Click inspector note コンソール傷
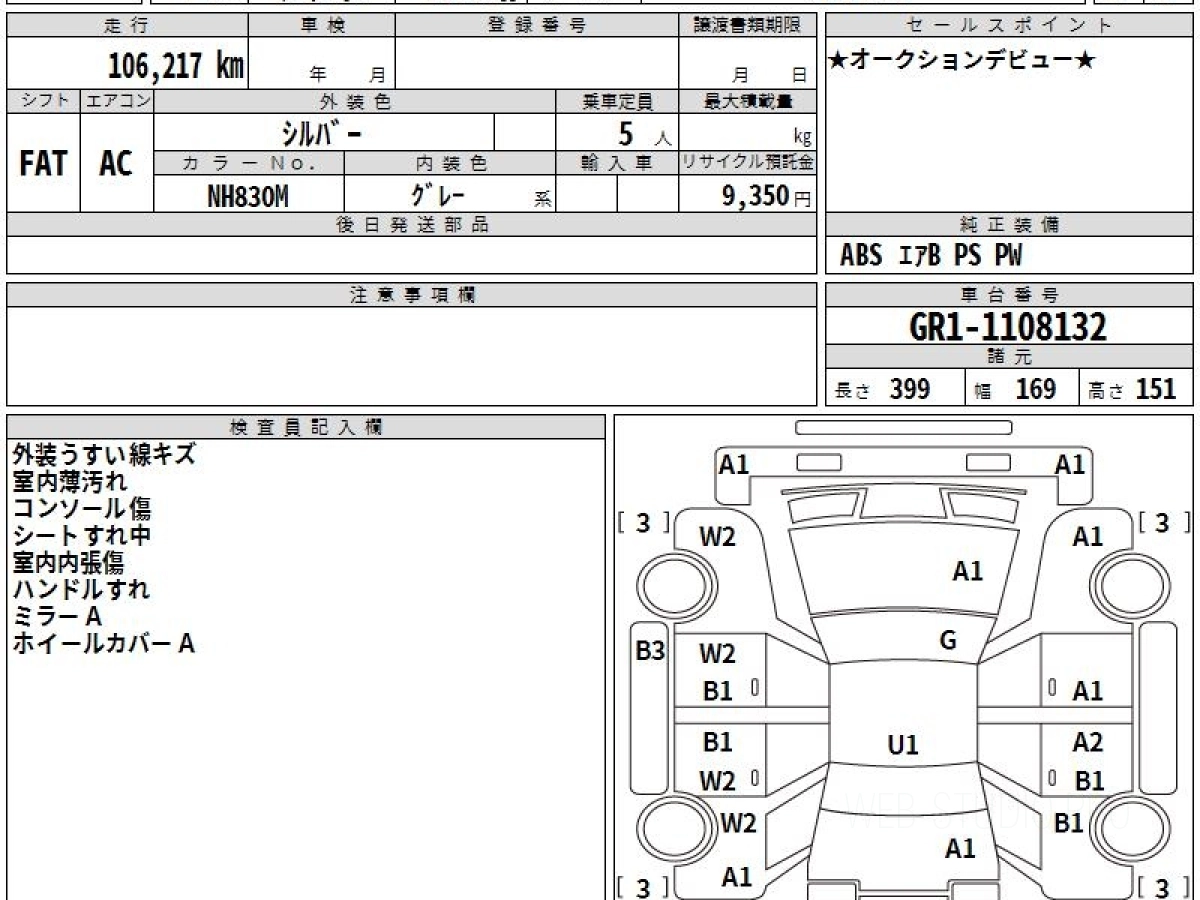The width and height of the screenshot is (1200, 900). click(x=82, y=508)
